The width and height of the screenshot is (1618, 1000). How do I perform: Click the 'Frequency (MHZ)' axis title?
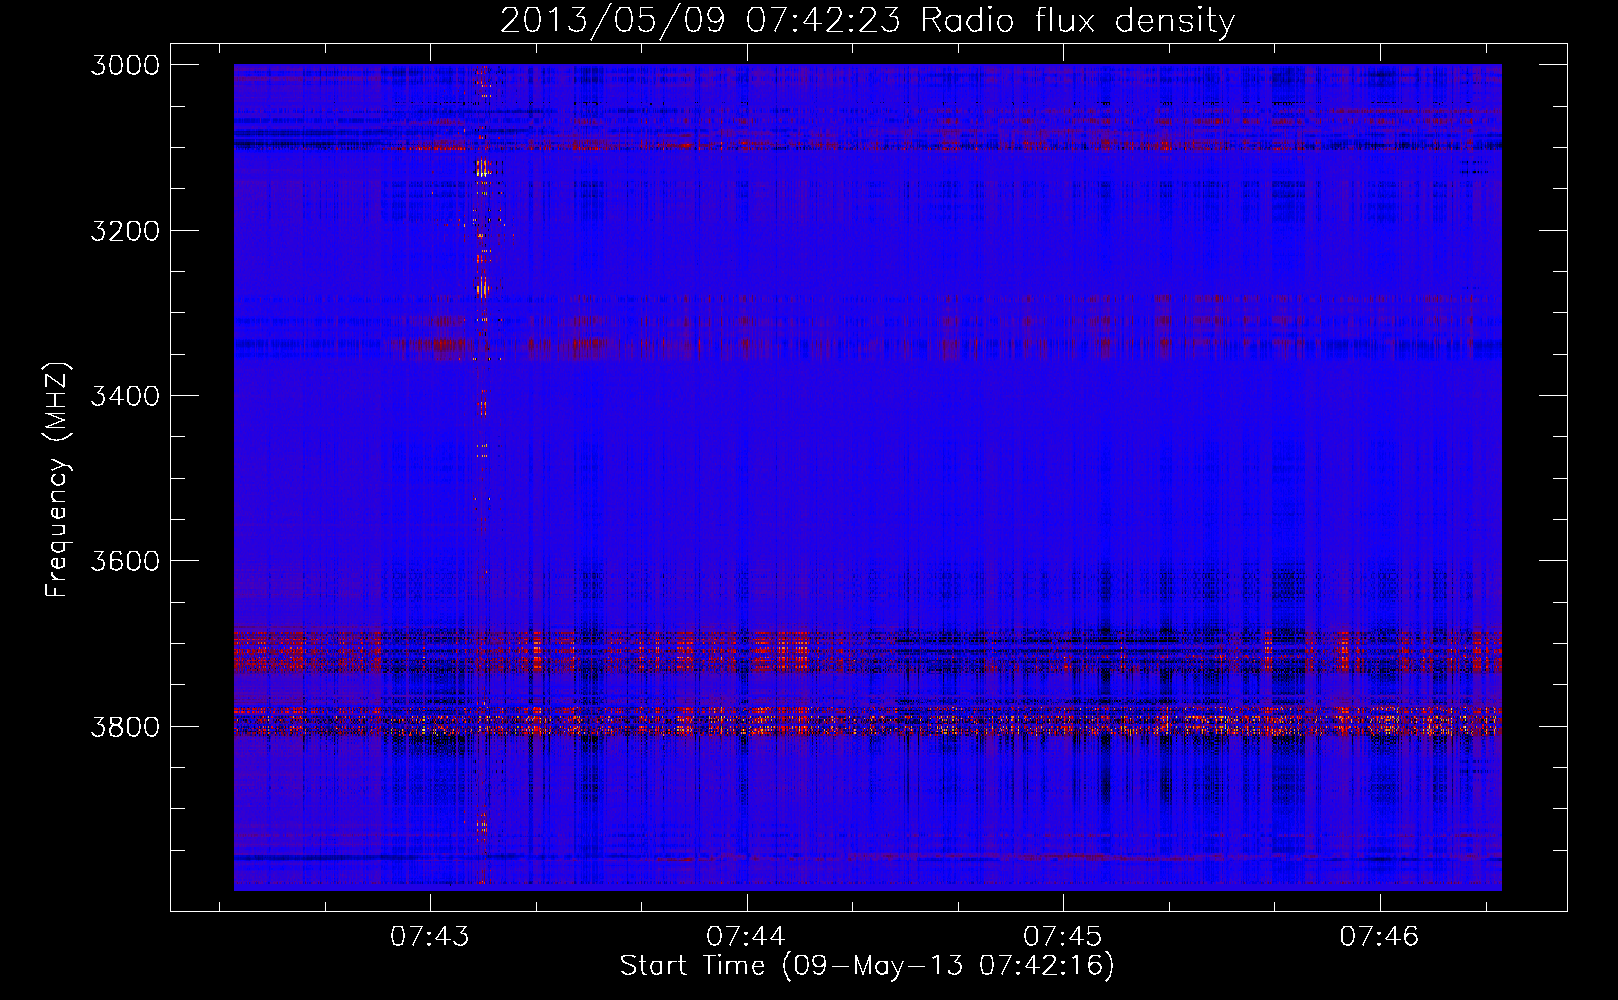tap(58, 480)
